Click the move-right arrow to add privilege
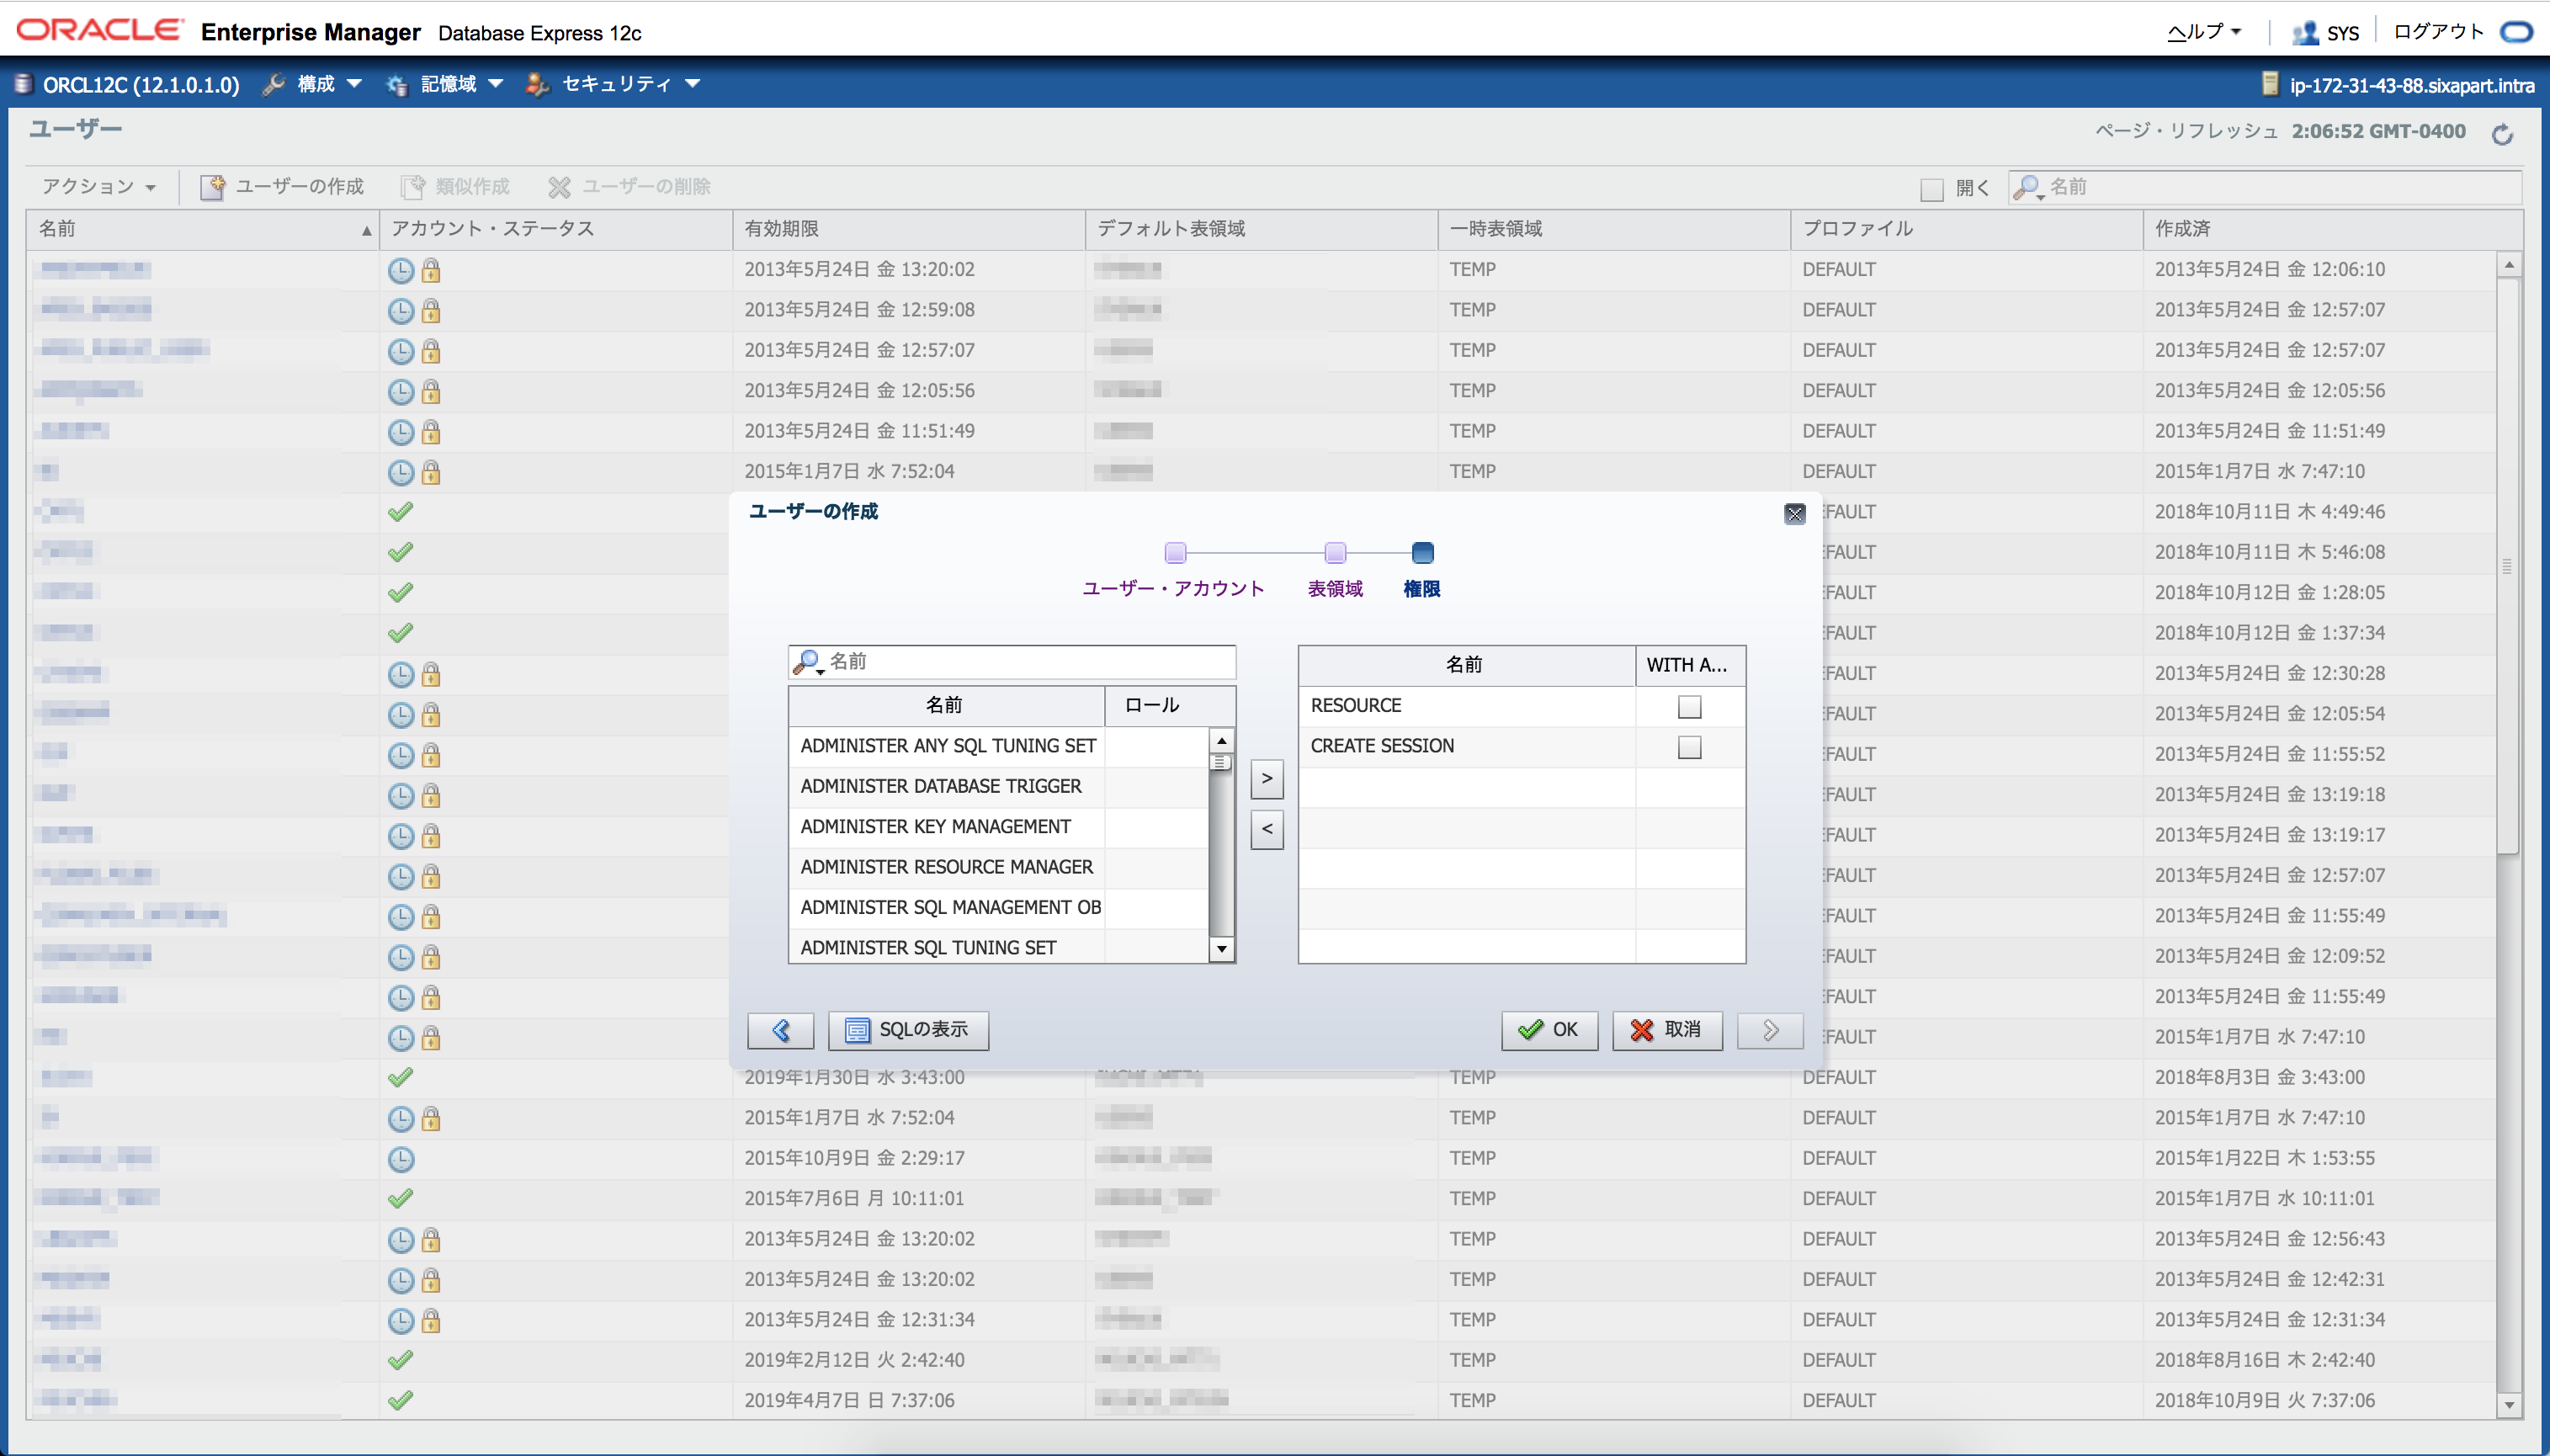Screen dimensions: 2550x1456 click(1266, 778)
